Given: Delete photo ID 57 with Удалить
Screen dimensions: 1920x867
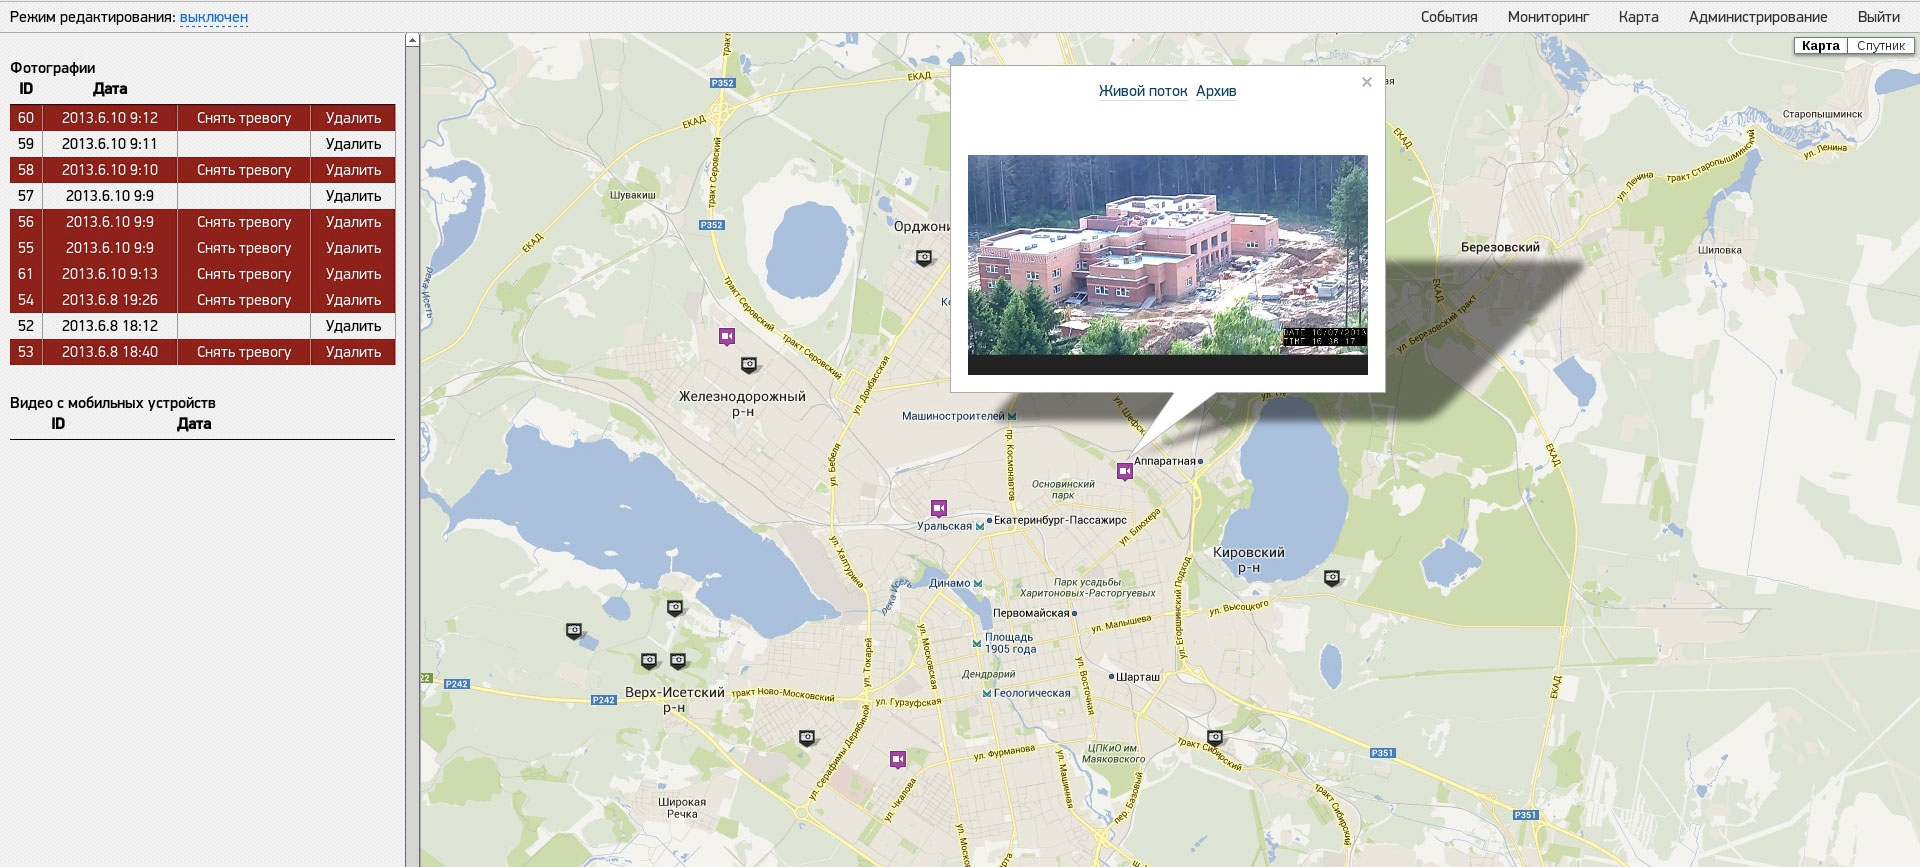Looking at the screenshot, I should pyautogui.click(x=353, y=196).
